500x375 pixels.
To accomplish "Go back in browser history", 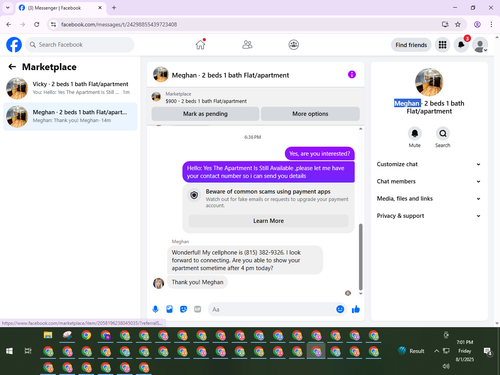I will pos(9,24).
